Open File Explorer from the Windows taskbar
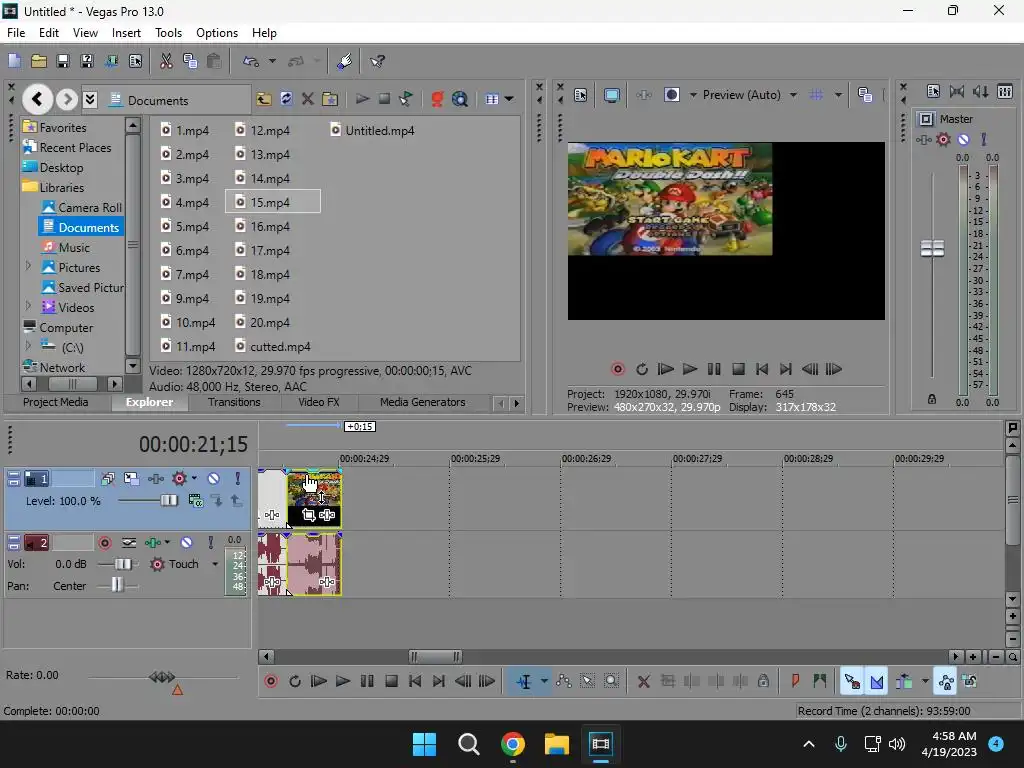The image size is (1024, 768). (x=556, y=744)
